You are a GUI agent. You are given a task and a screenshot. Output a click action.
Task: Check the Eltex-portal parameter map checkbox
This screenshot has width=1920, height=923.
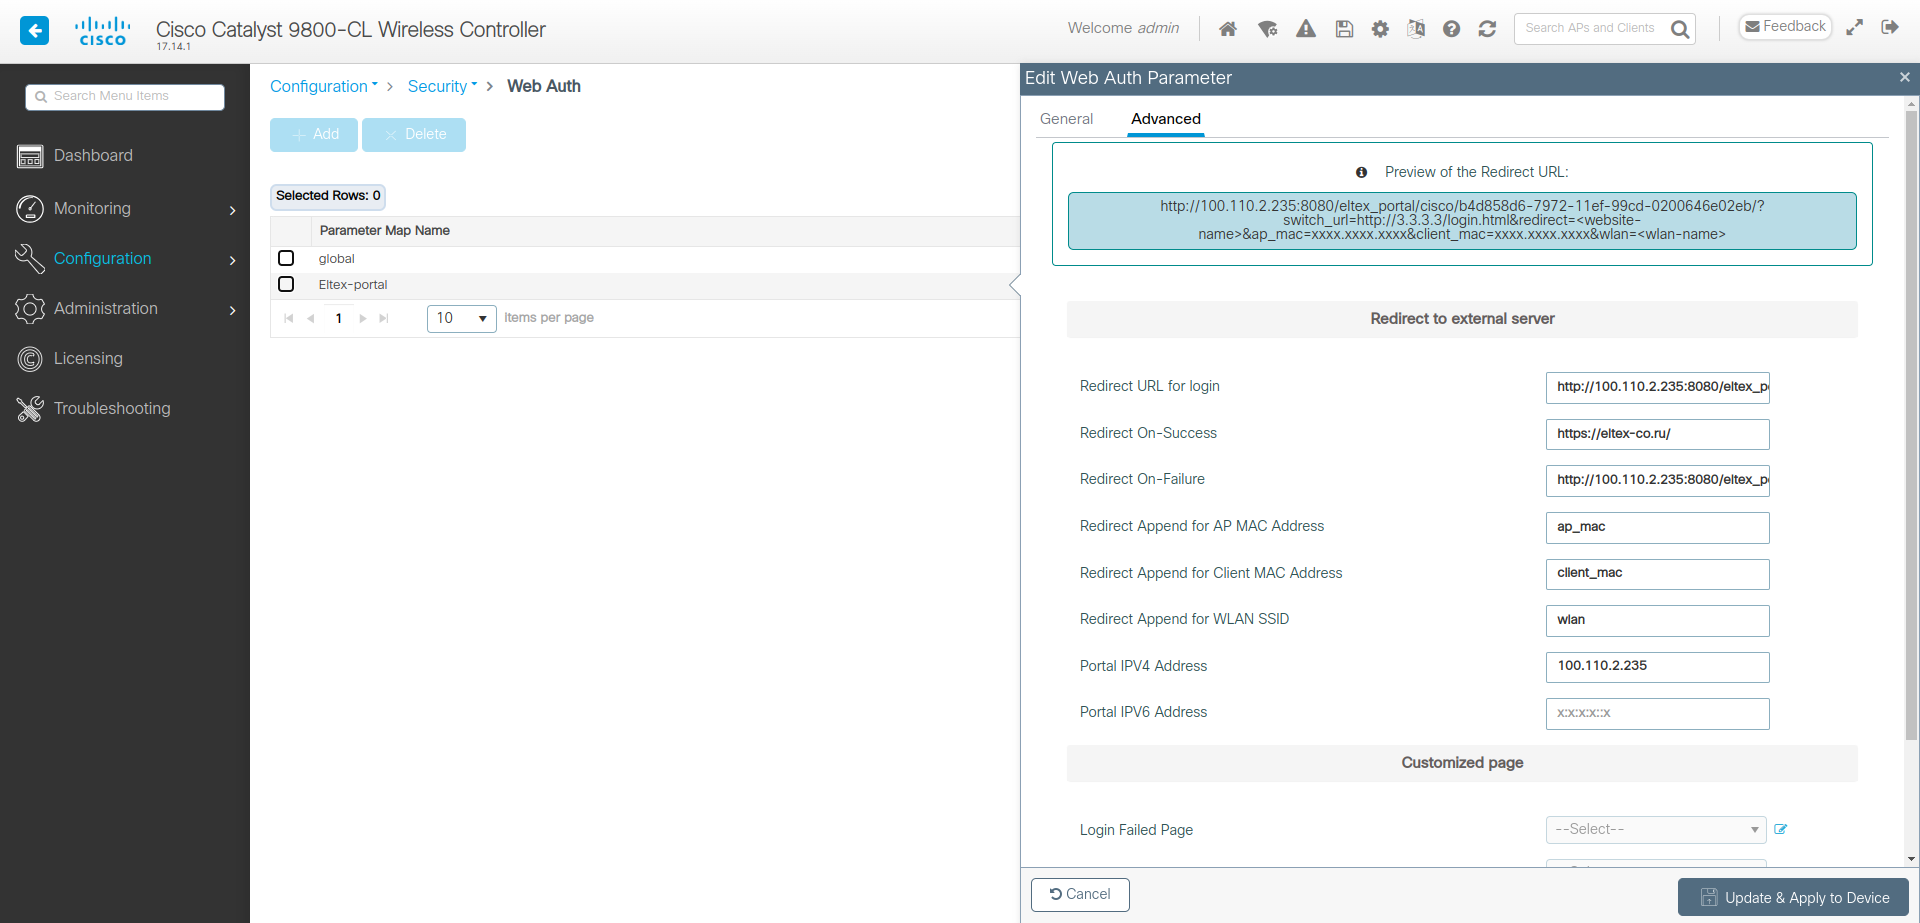point(286,284)
